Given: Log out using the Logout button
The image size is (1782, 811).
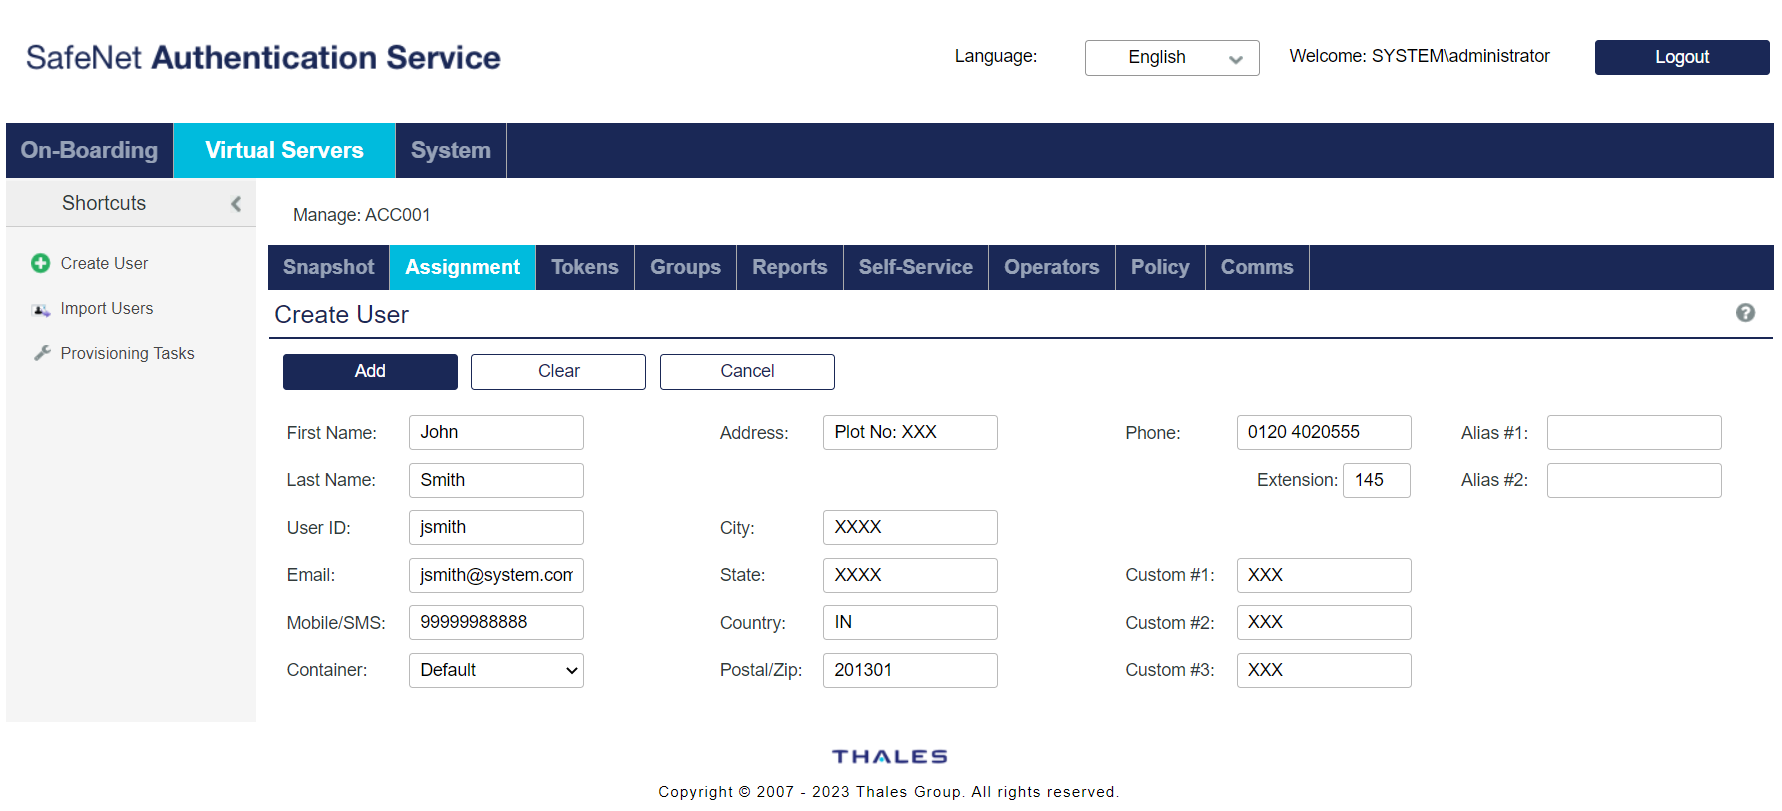Looking at the screenshot, I should 1681,57.
